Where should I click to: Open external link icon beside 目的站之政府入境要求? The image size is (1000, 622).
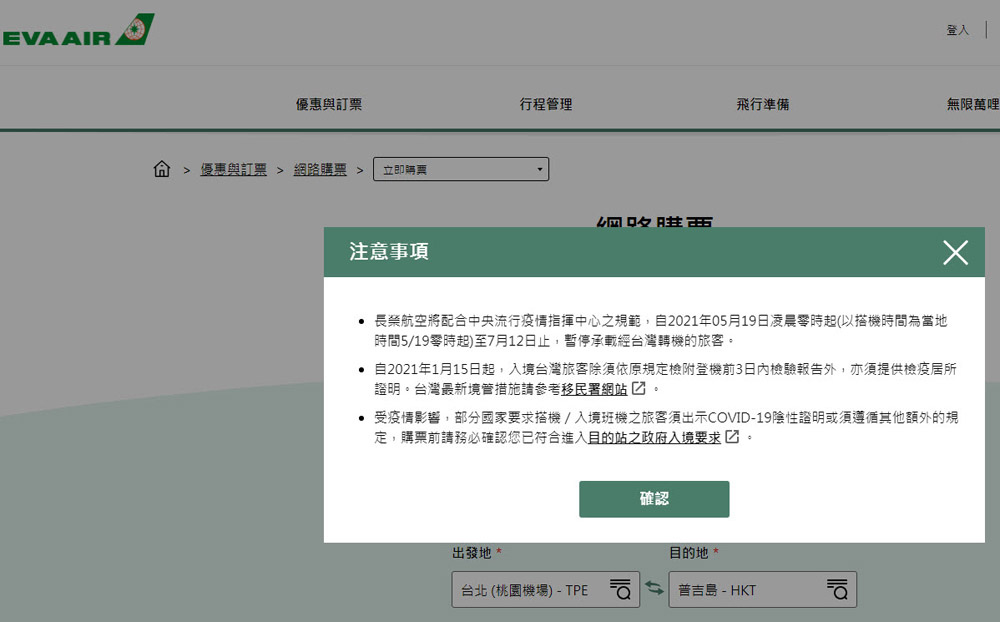732,437
